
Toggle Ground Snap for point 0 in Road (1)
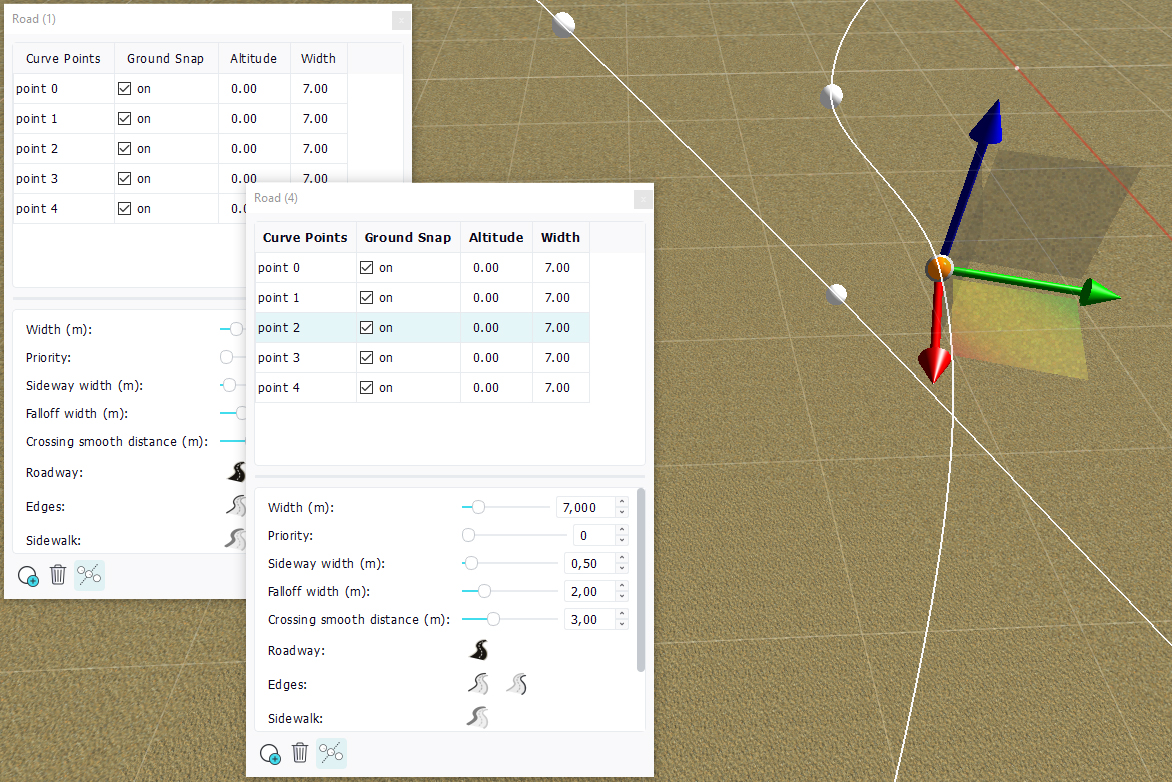[x=124, y=89]
